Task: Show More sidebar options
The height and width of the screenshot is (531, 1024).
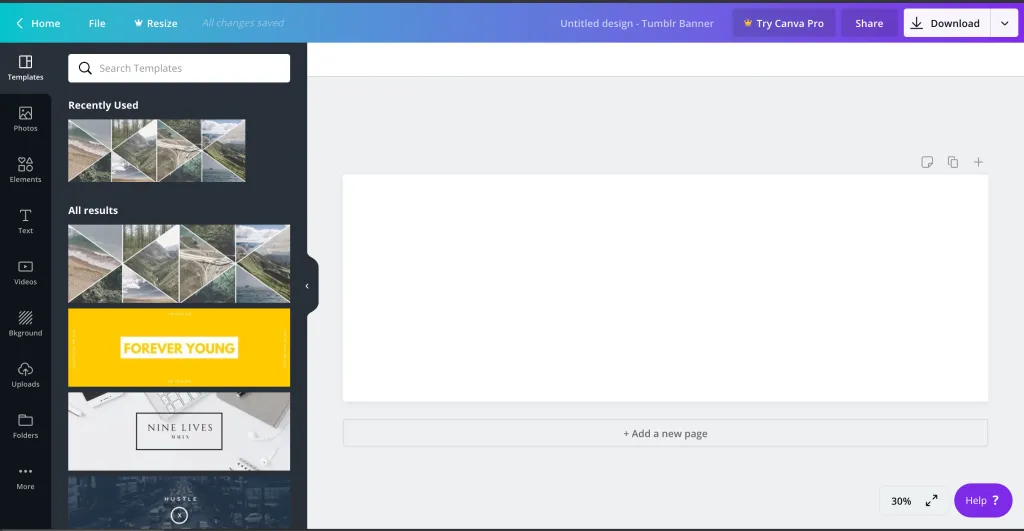Action: [25, 477]
